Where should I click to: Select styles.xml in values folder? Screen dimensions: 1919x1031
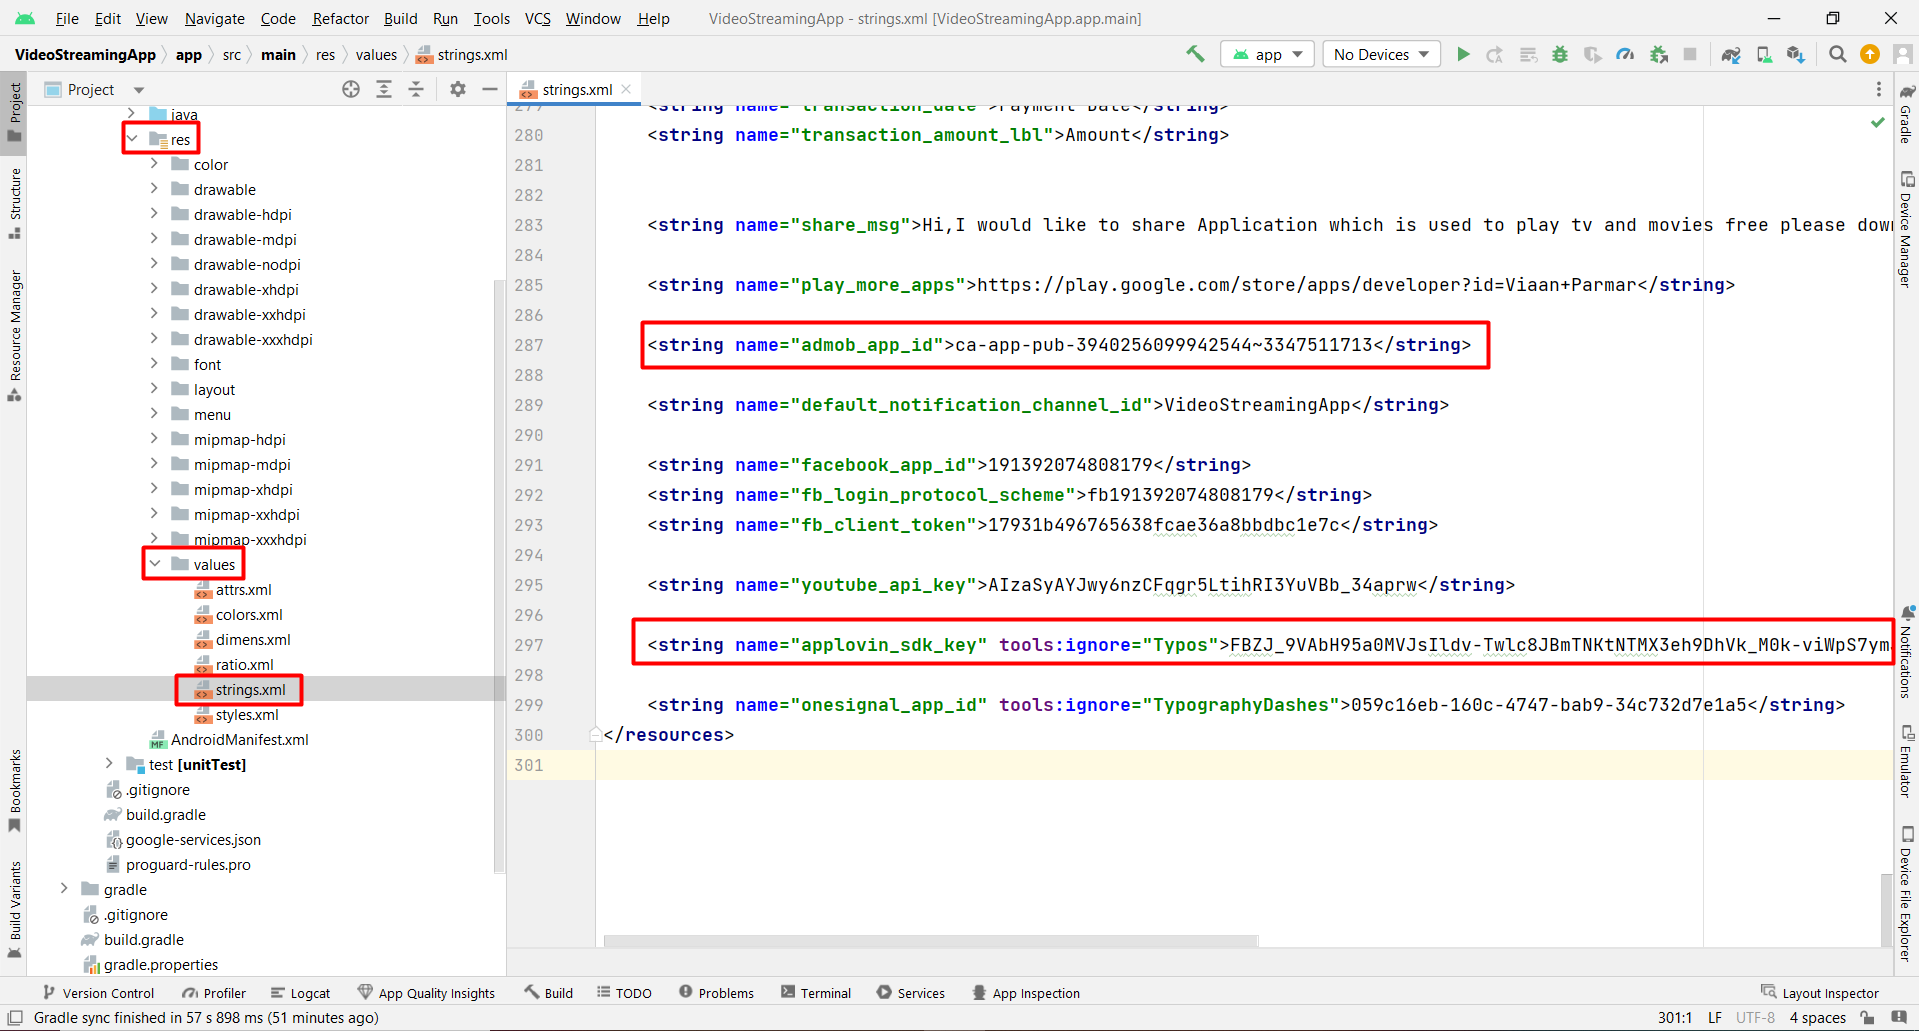point(236,714)
